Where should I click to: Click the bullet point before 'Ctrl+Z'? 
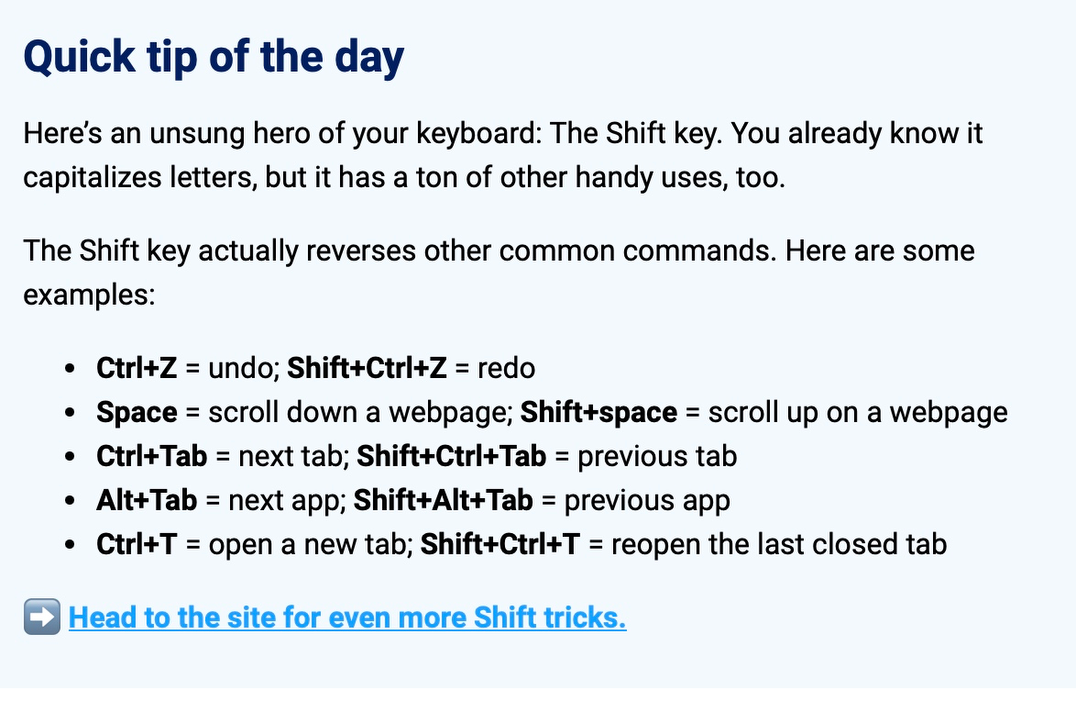point(69,368)
